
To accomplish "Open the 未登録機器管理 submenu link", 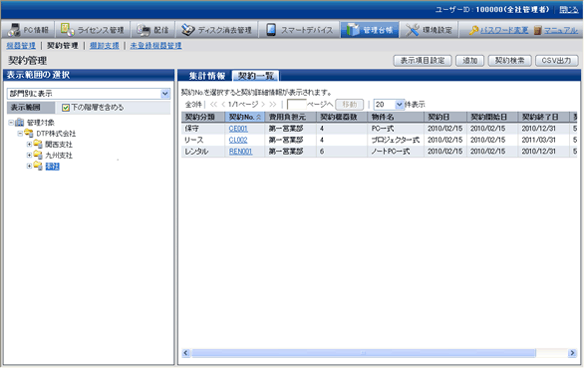I will coord(156,45).
